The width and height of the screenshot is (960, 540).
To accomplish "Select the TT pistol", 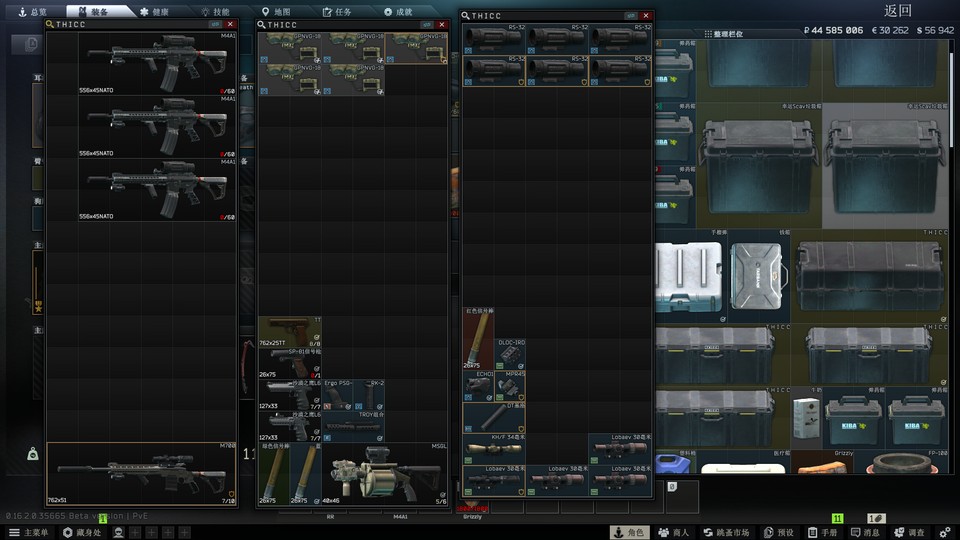I will (x=290, y=332).
